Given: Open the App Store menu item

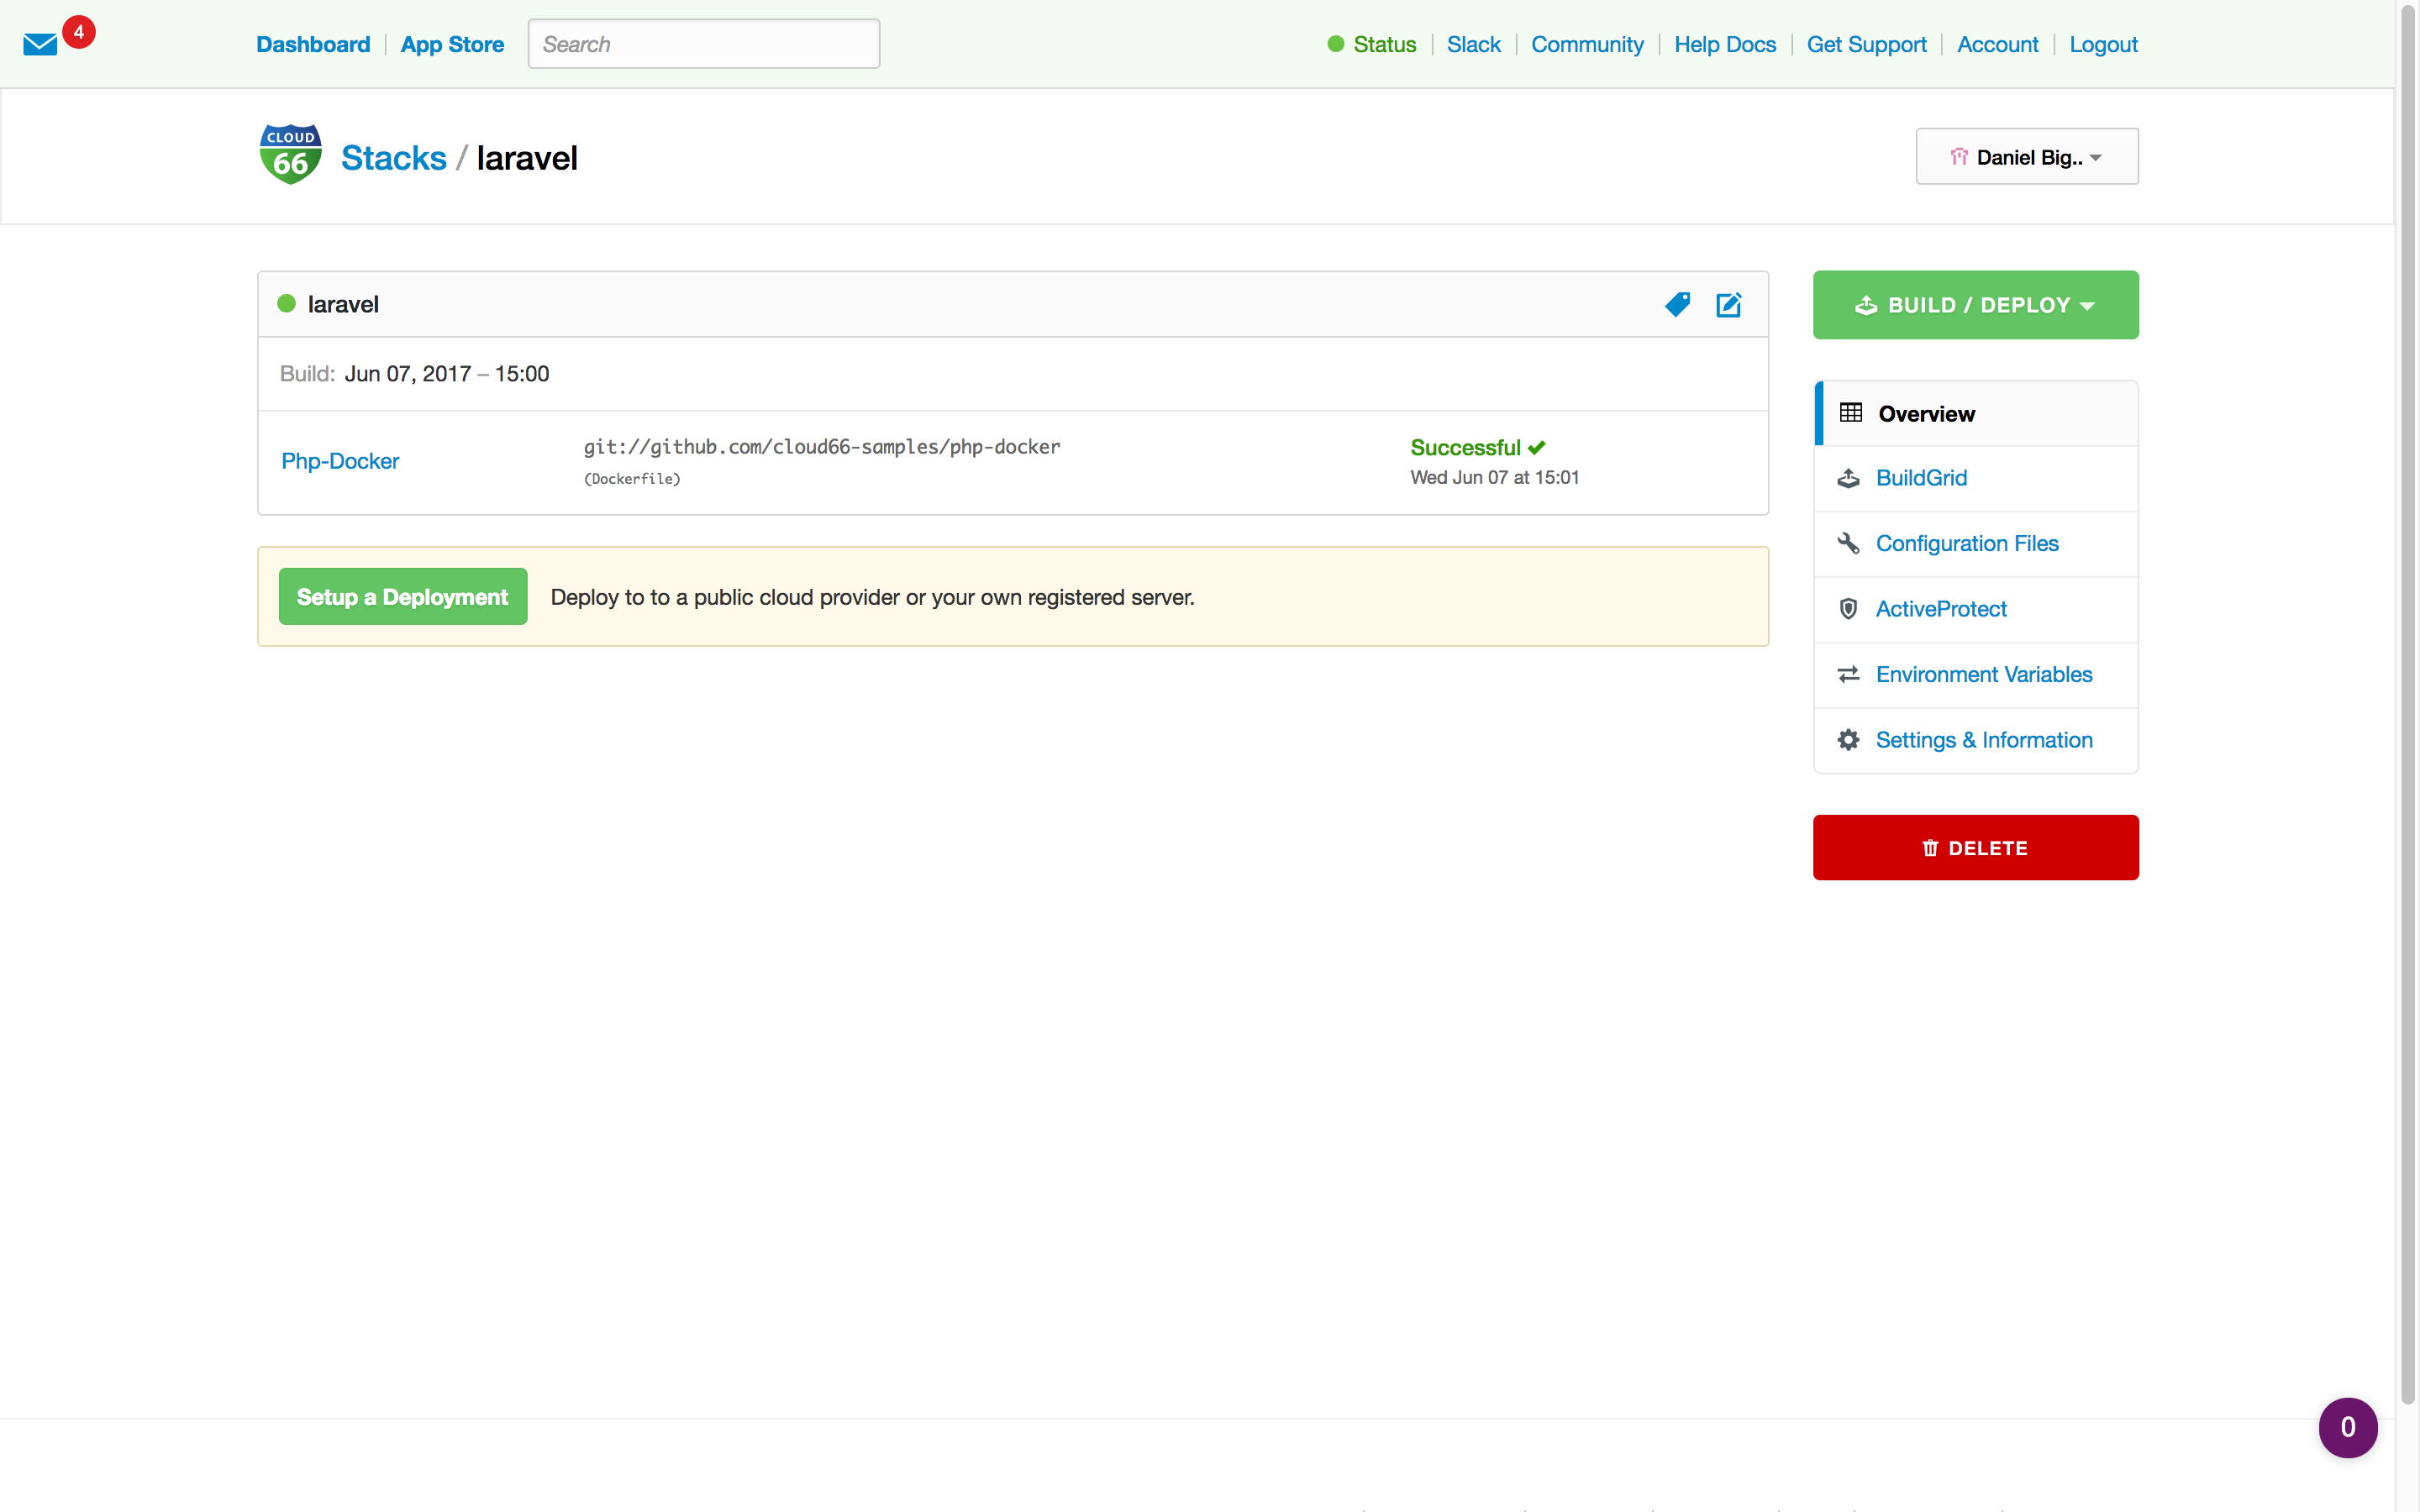Looking at the screenshot, I should pos(452,44).
